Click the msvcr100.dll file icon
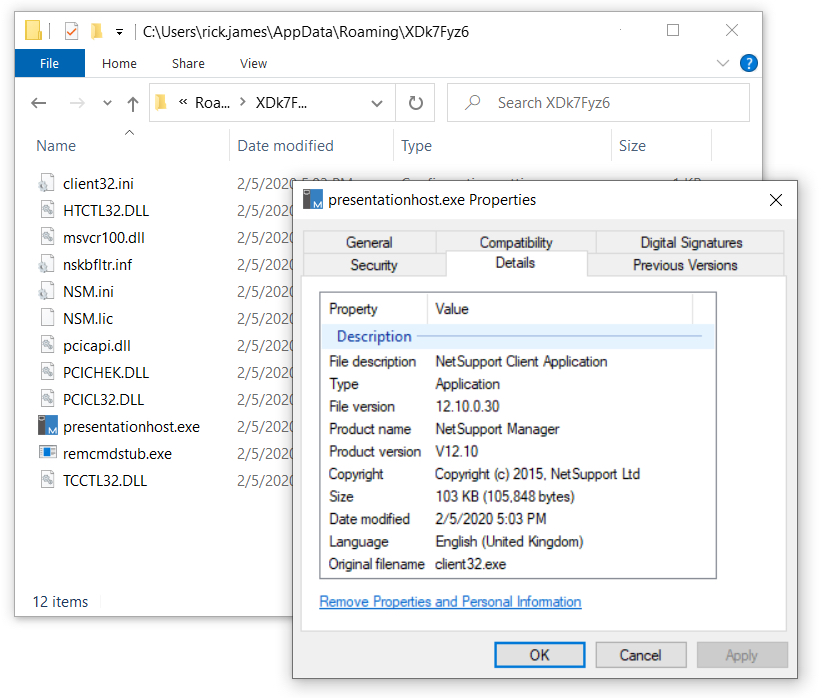Viewport: 827px width, 698px height. coord(47,237)
